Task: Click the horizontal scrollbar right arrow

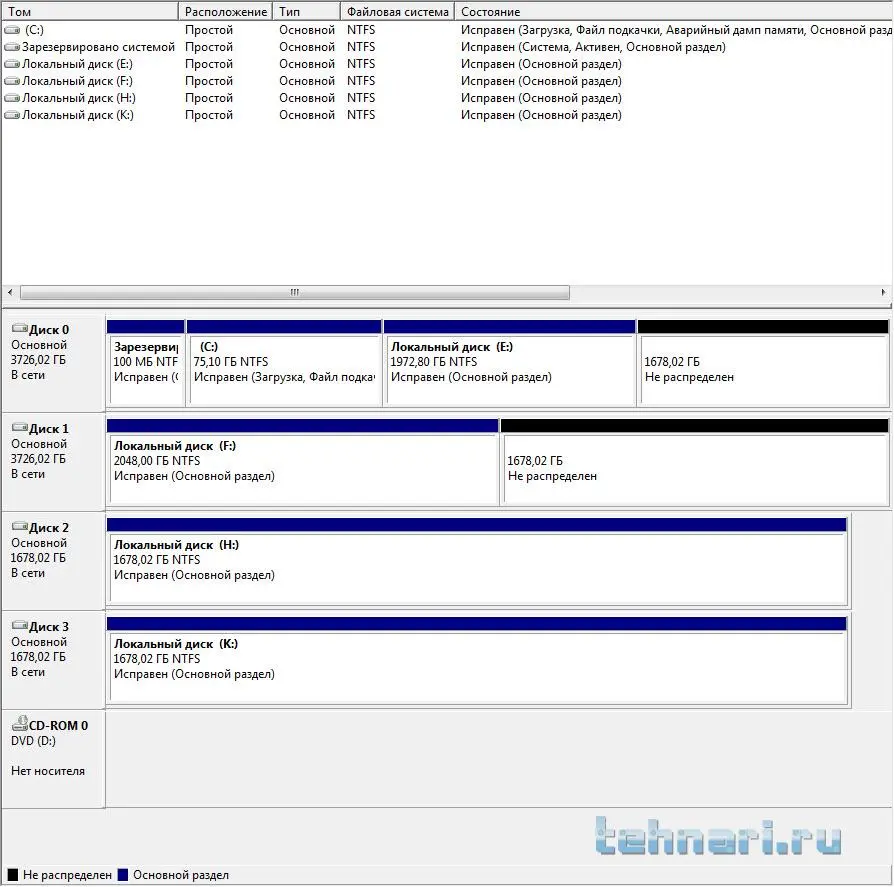Action: pyautogui.click(x=883, y=292)
